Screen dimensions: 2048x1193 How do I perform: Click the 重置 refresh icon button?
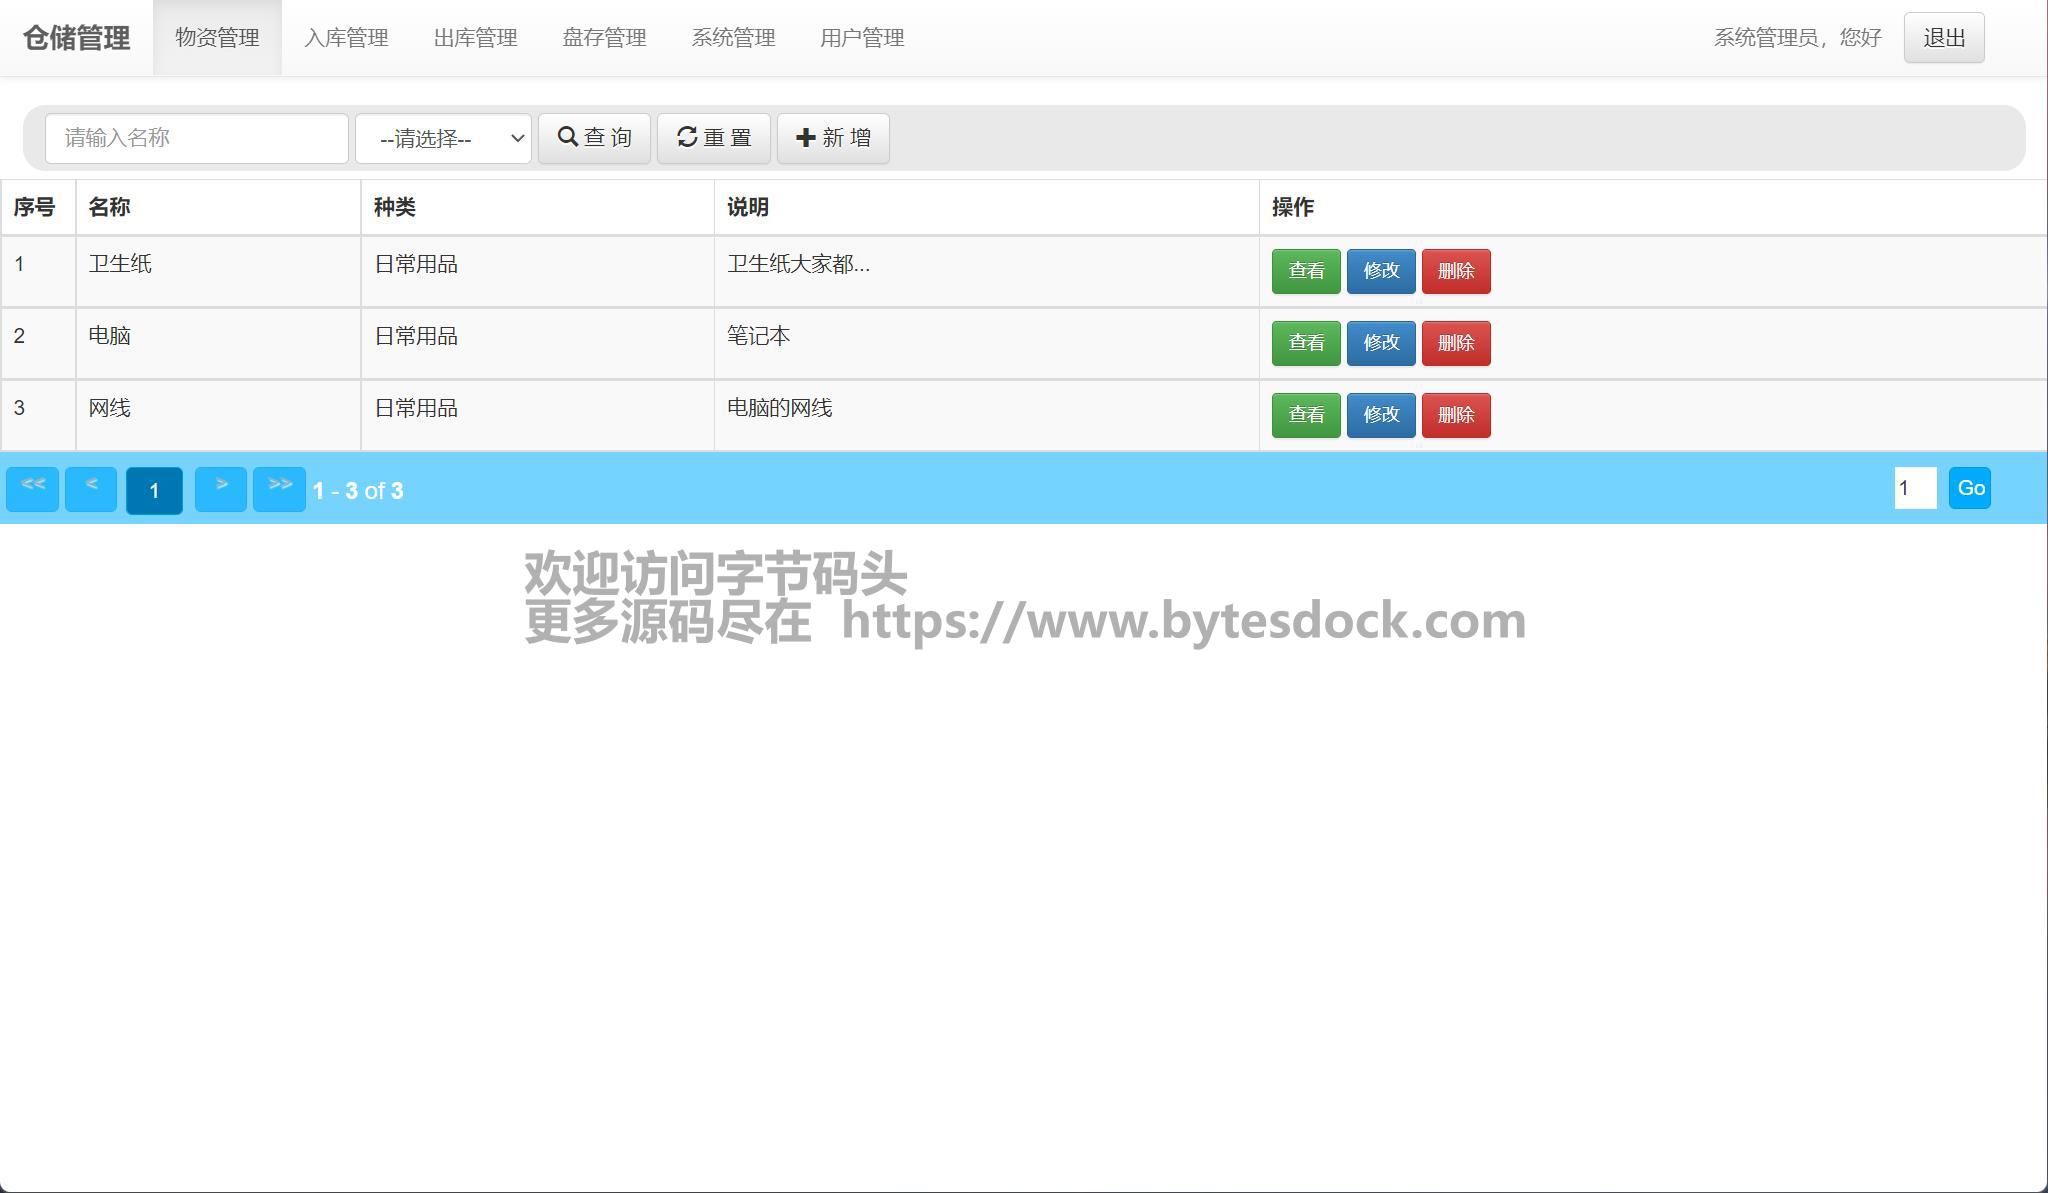(713, 138)
